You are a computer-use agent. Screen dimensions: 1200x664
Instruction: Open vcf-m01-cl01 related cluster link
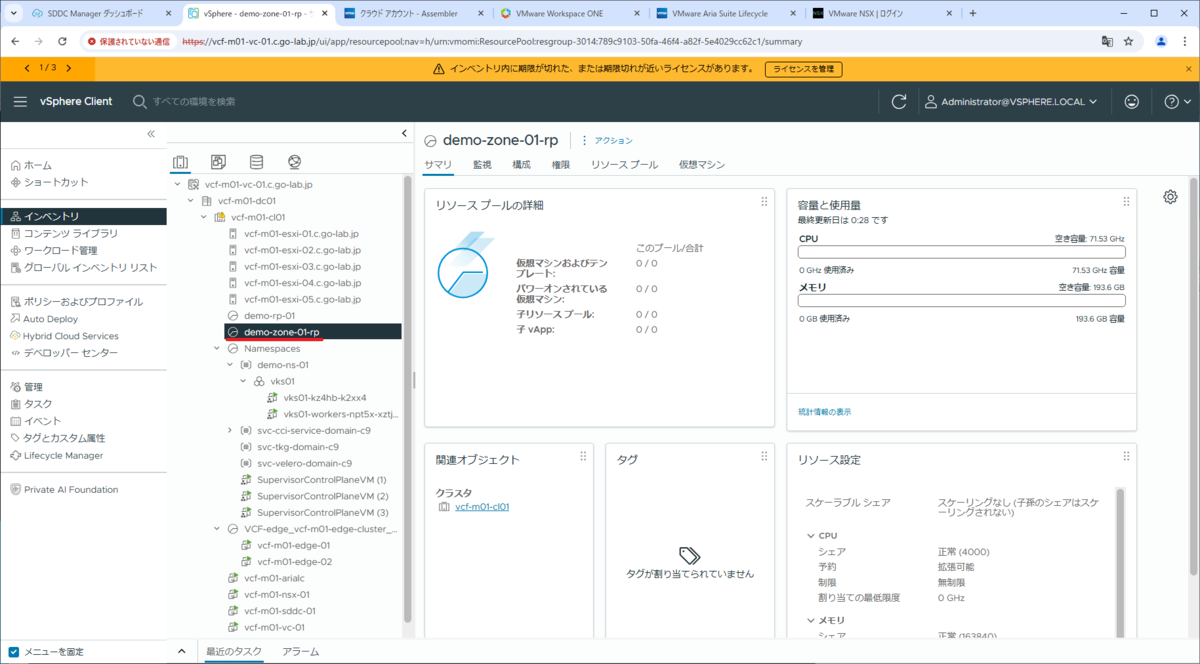482,507
